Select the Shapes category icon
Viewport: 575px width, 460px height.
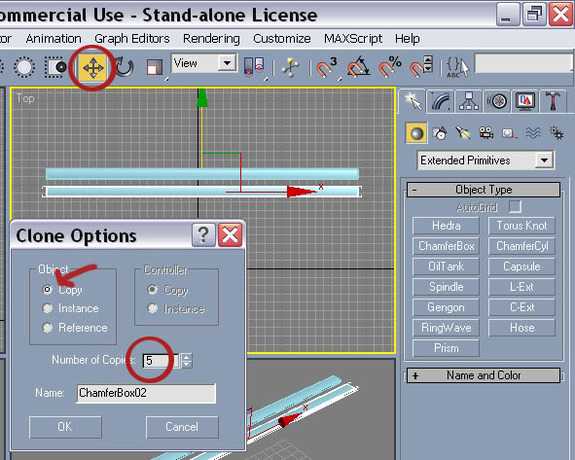pyautogui.click(x=440, y=133)
